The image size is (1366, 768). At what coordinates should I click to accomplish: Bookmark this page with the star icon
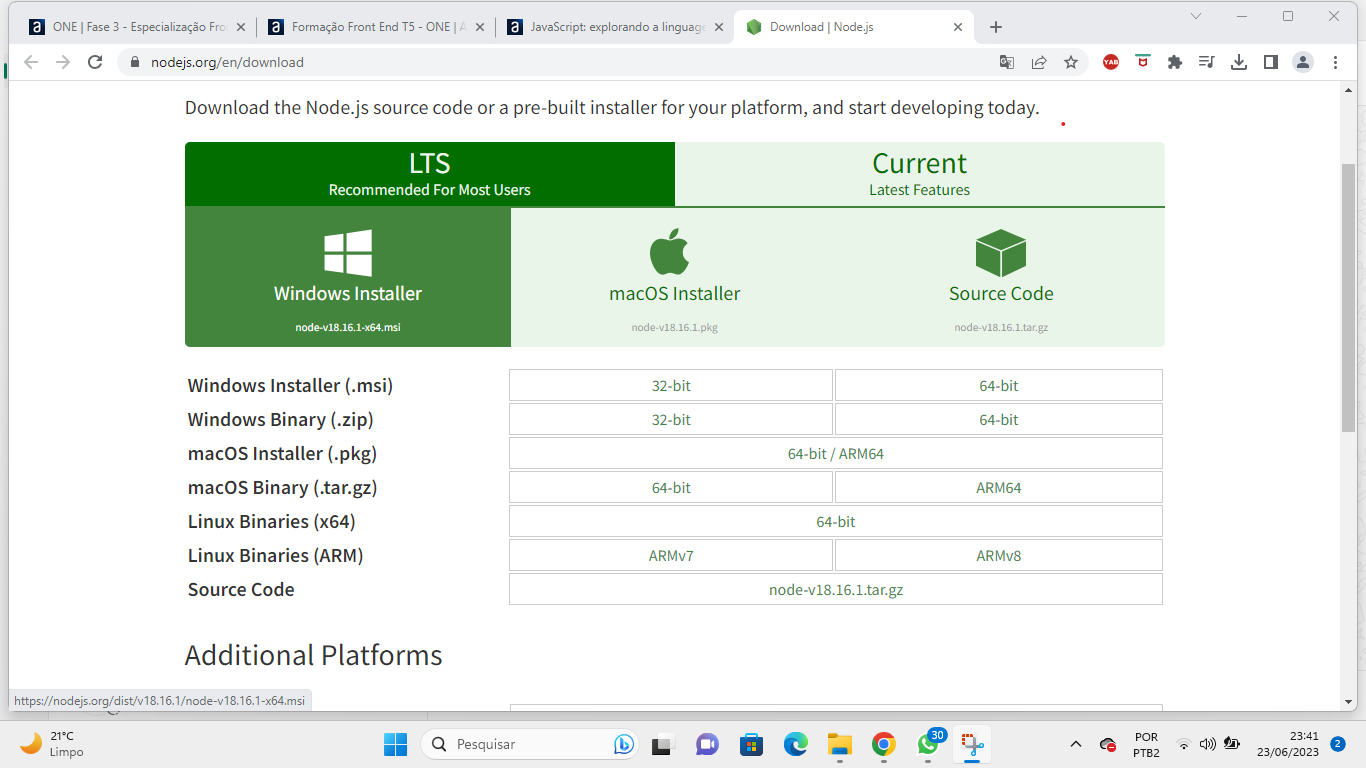click(1071, 62)
